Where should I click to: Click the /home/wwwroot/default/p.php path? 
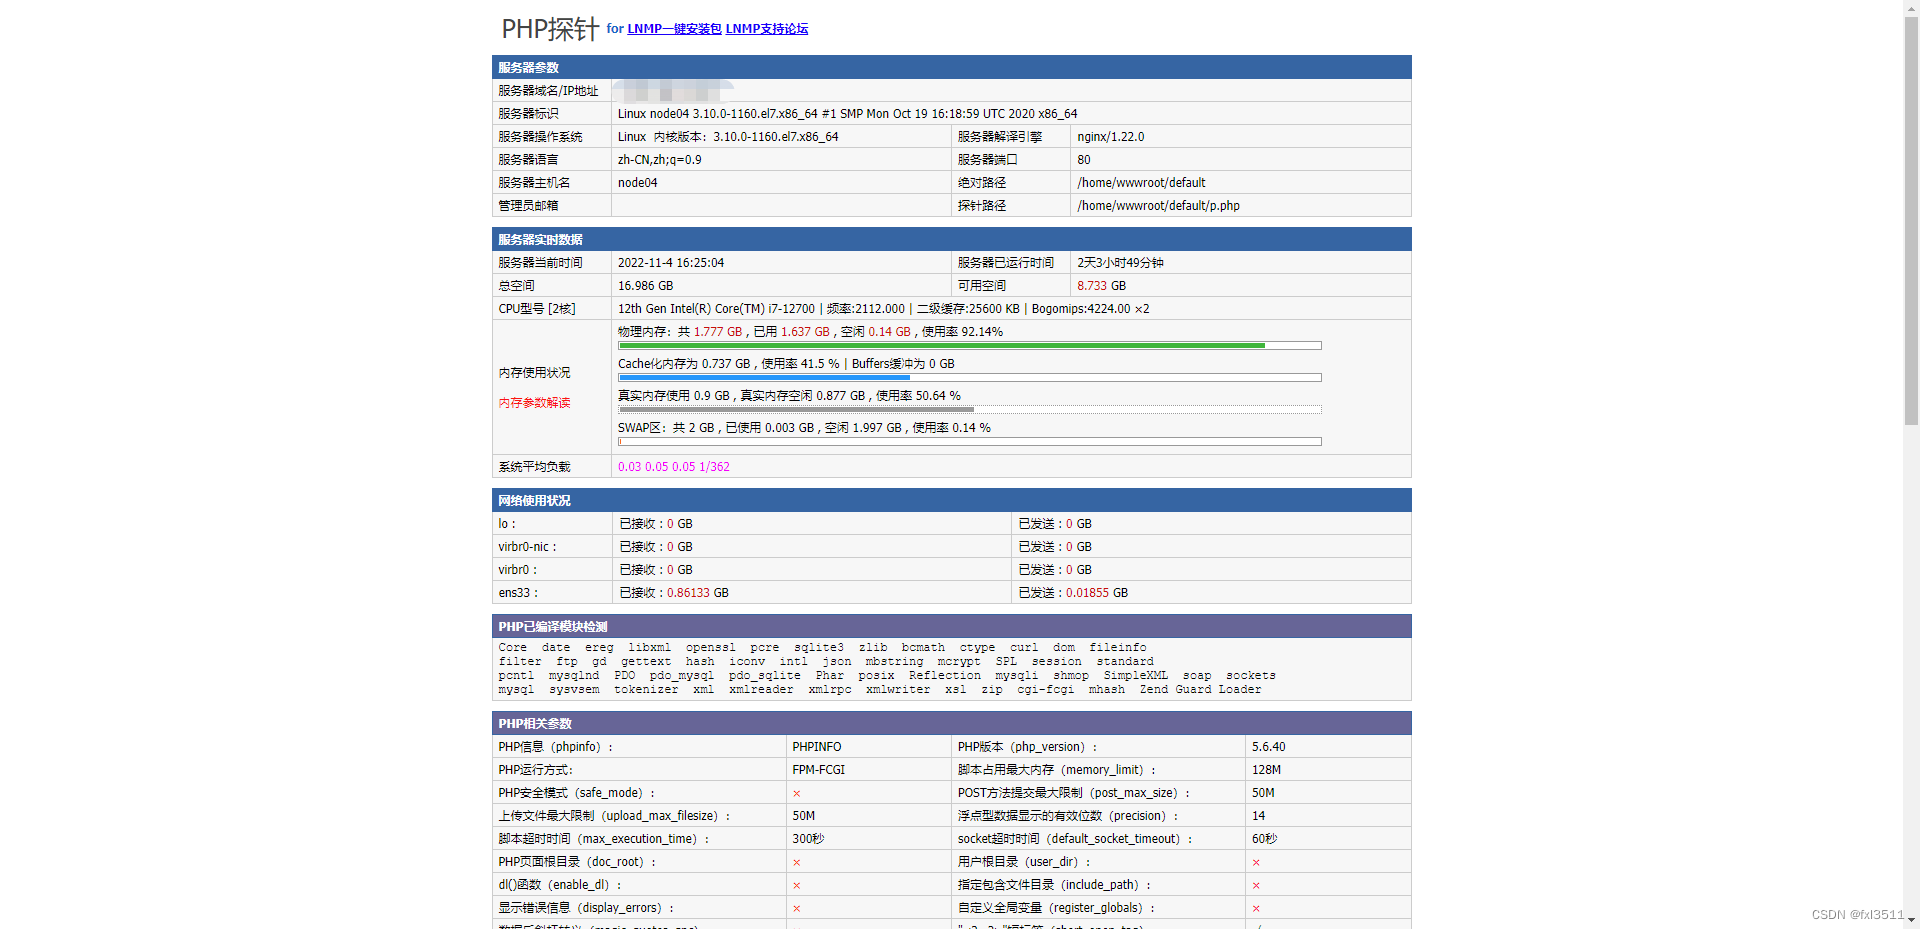1158,206
